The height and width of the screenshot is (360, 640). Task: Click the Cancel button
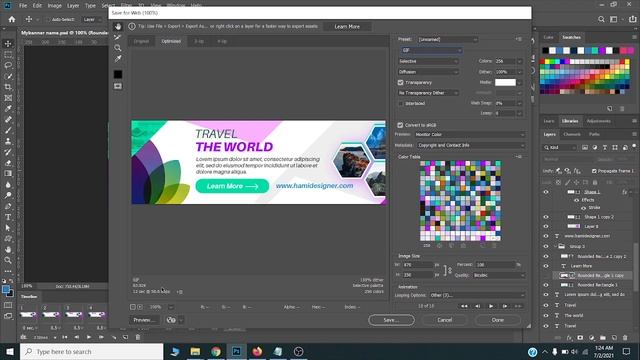[x=445, y=320]
